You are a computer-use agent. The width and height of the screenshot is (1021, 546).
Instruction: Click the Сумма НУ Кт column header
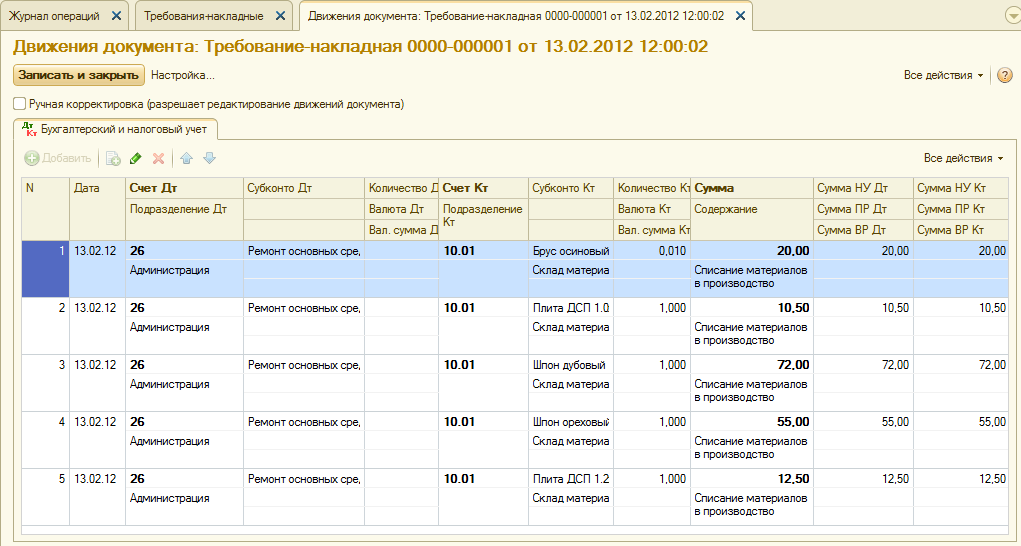[960, 188]
